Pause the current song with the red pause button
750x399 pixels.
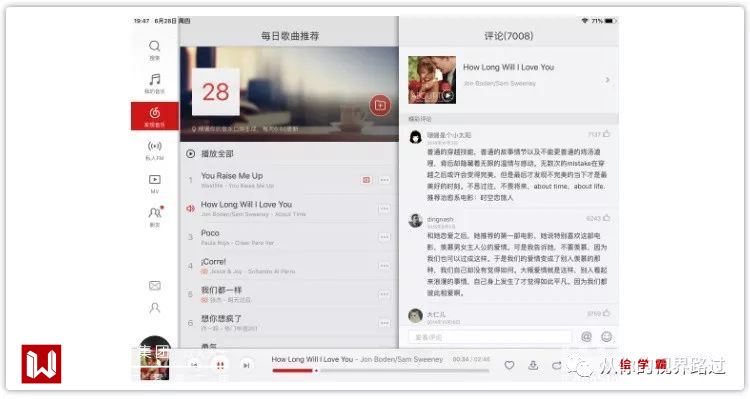tap(220, 365)
